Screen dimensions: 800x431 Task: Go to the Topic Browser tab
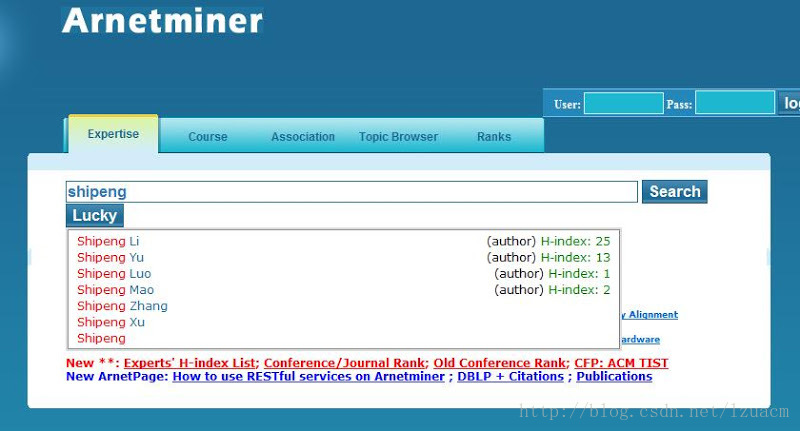tap(398, 137)
